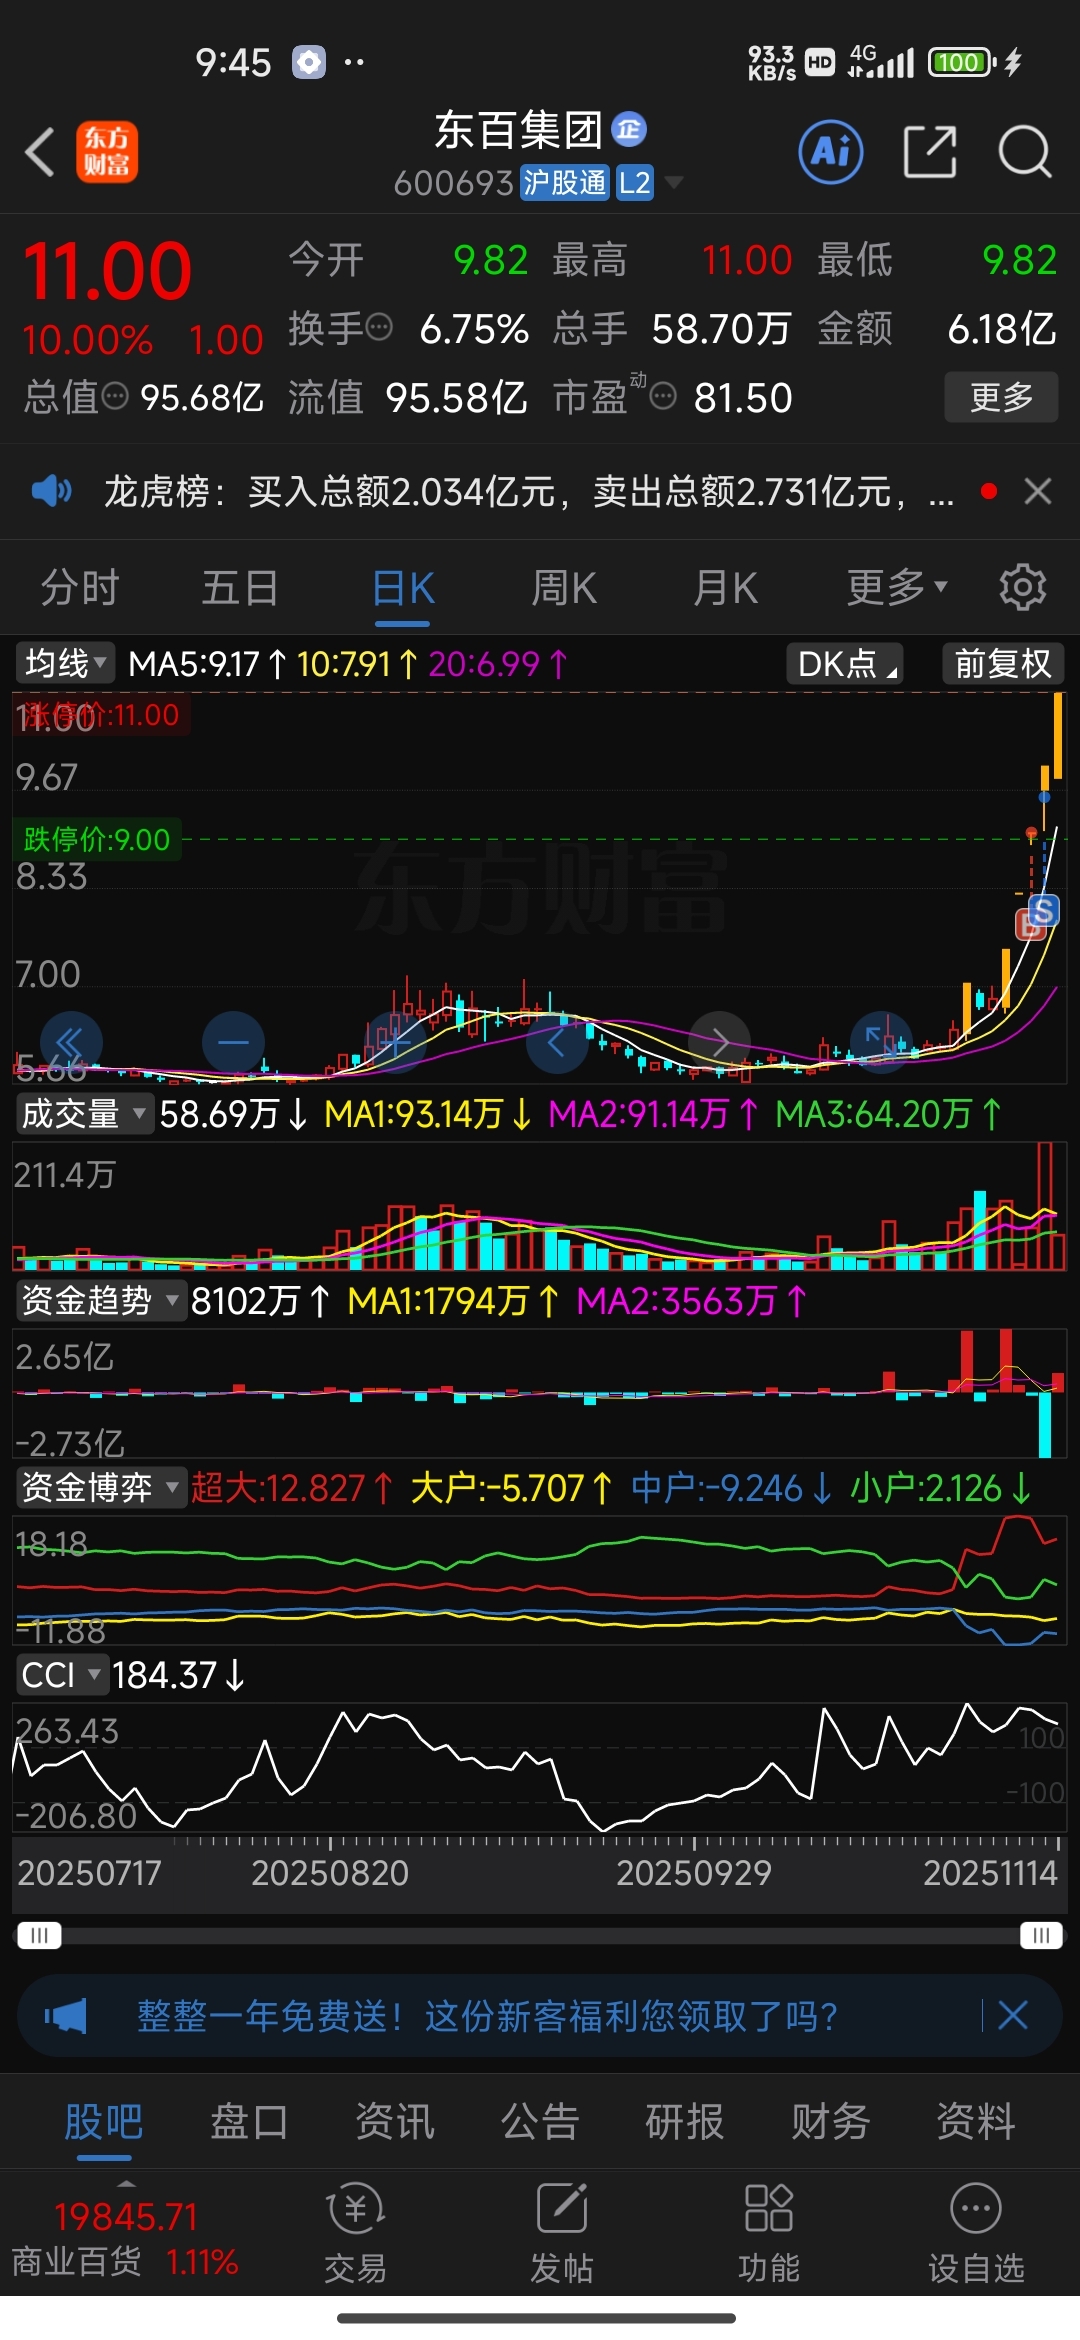The width and height of the screenshot is (1080, 2340).
Task: Move chart right with right chevron
Action: 719,1043
